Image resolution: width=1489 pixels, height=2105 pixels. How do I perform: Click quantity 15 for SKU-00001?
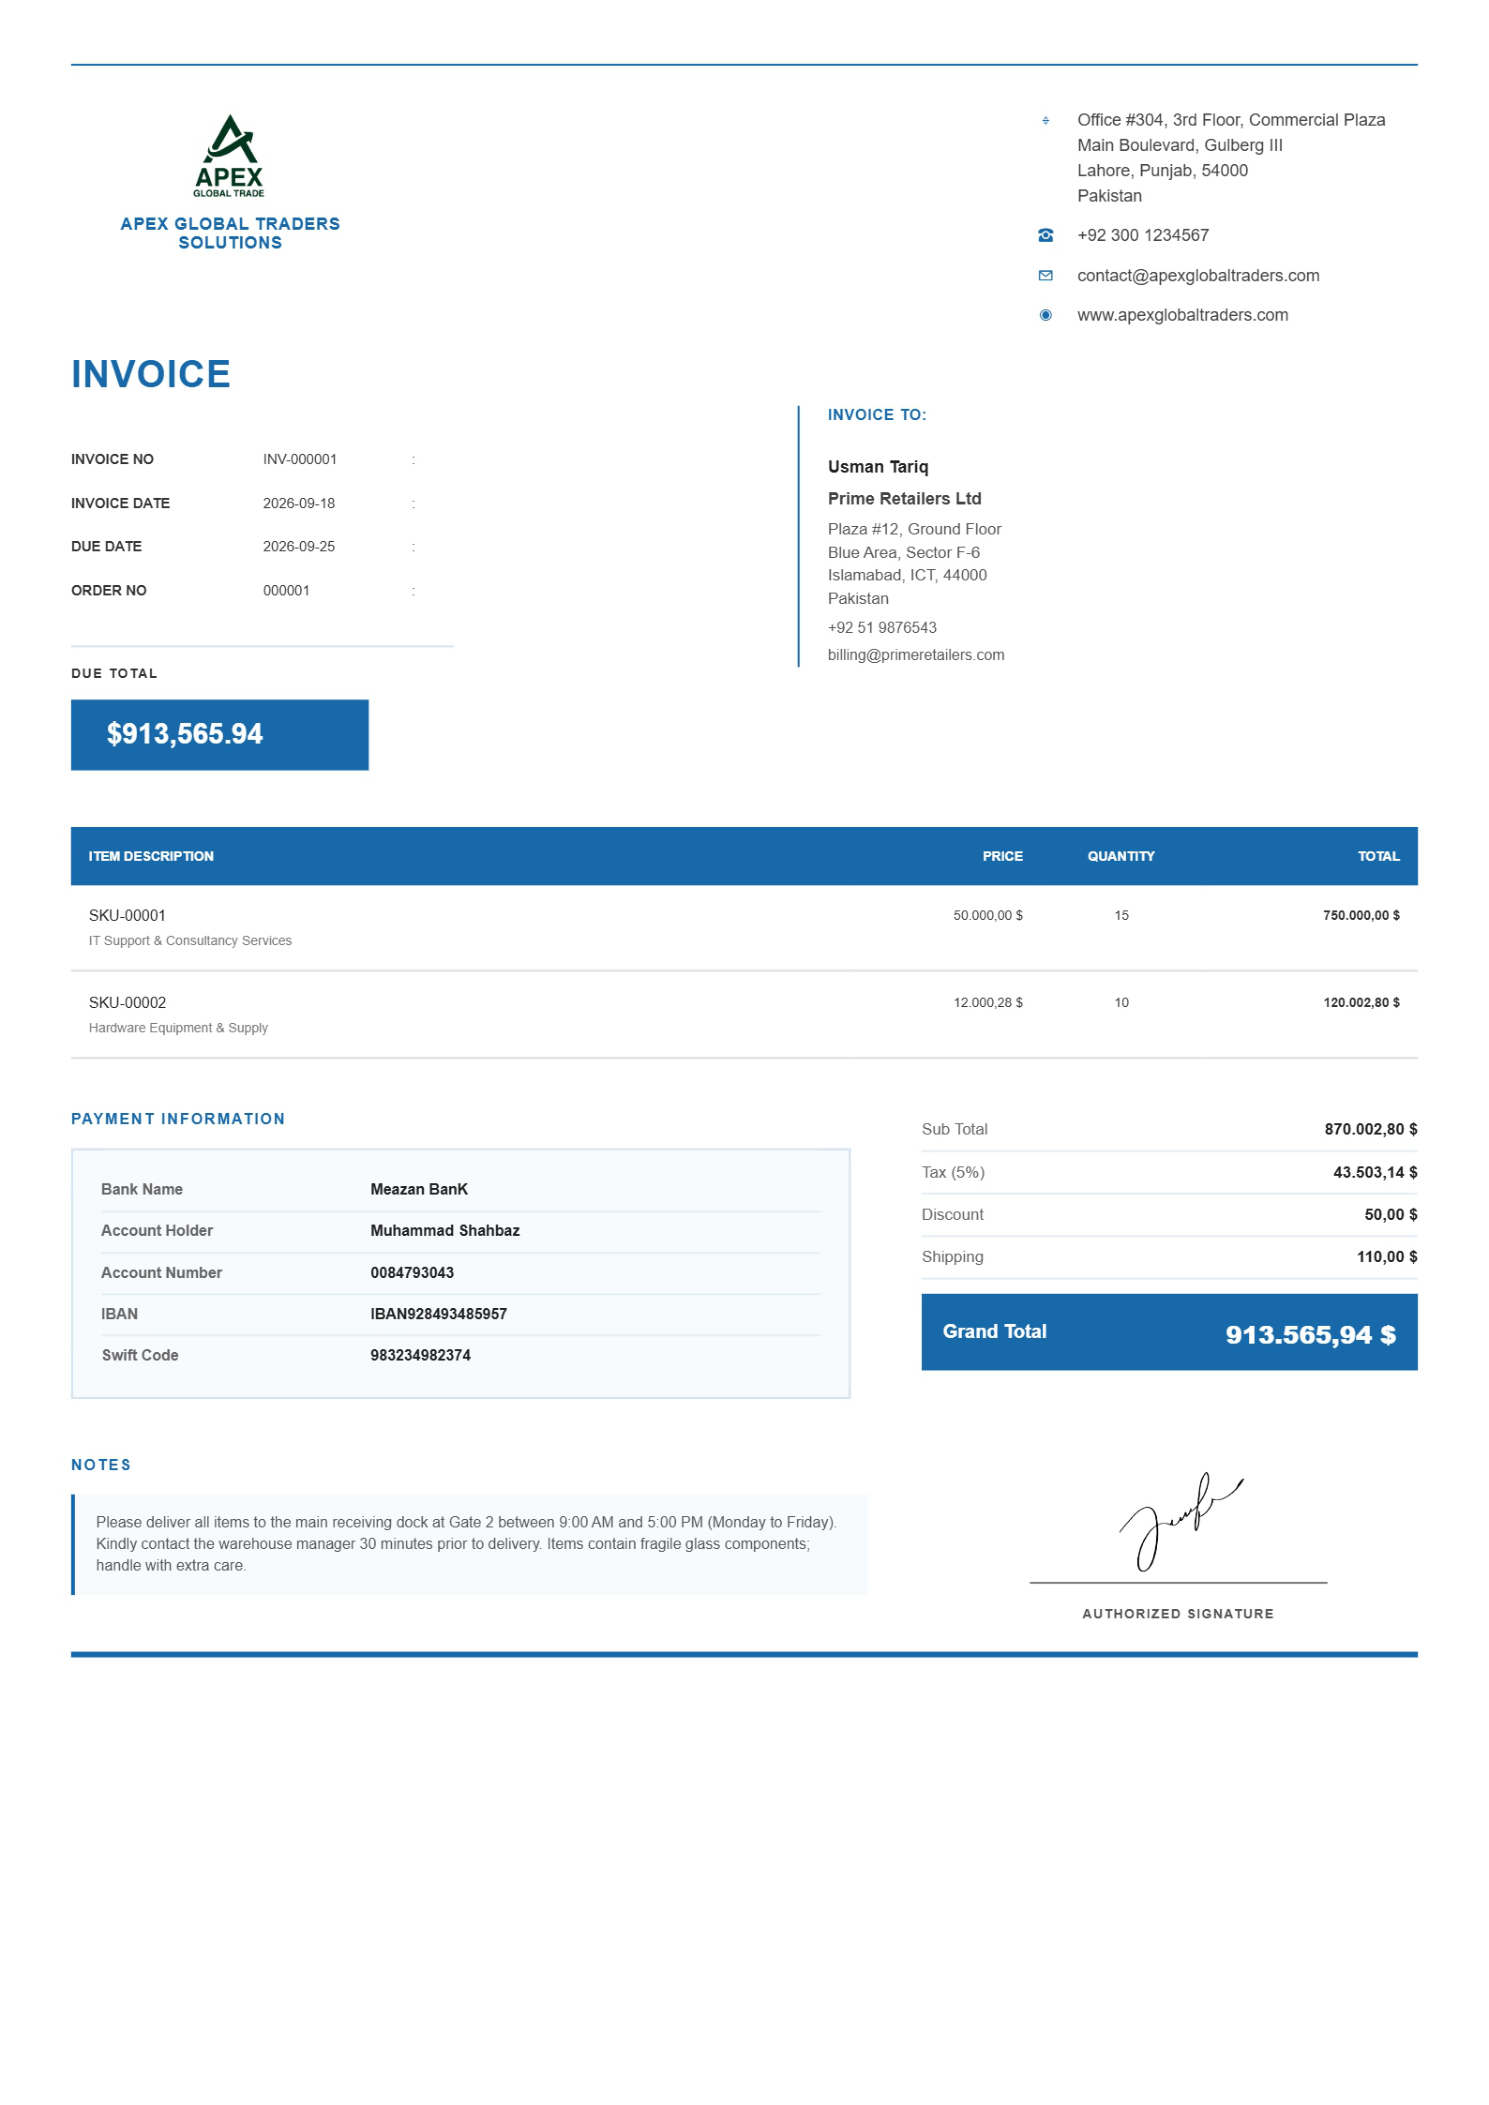click(1121, 915)
